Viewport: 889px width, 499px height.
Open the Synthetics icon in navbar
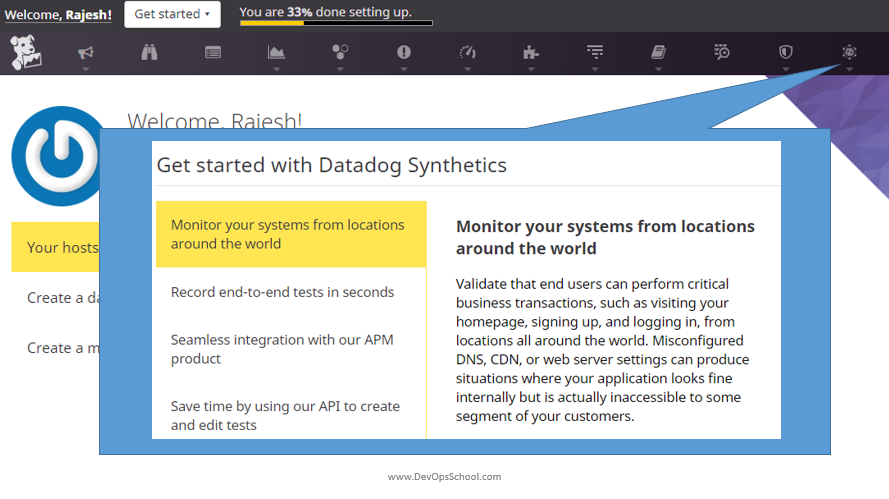(x=849, y=52)
